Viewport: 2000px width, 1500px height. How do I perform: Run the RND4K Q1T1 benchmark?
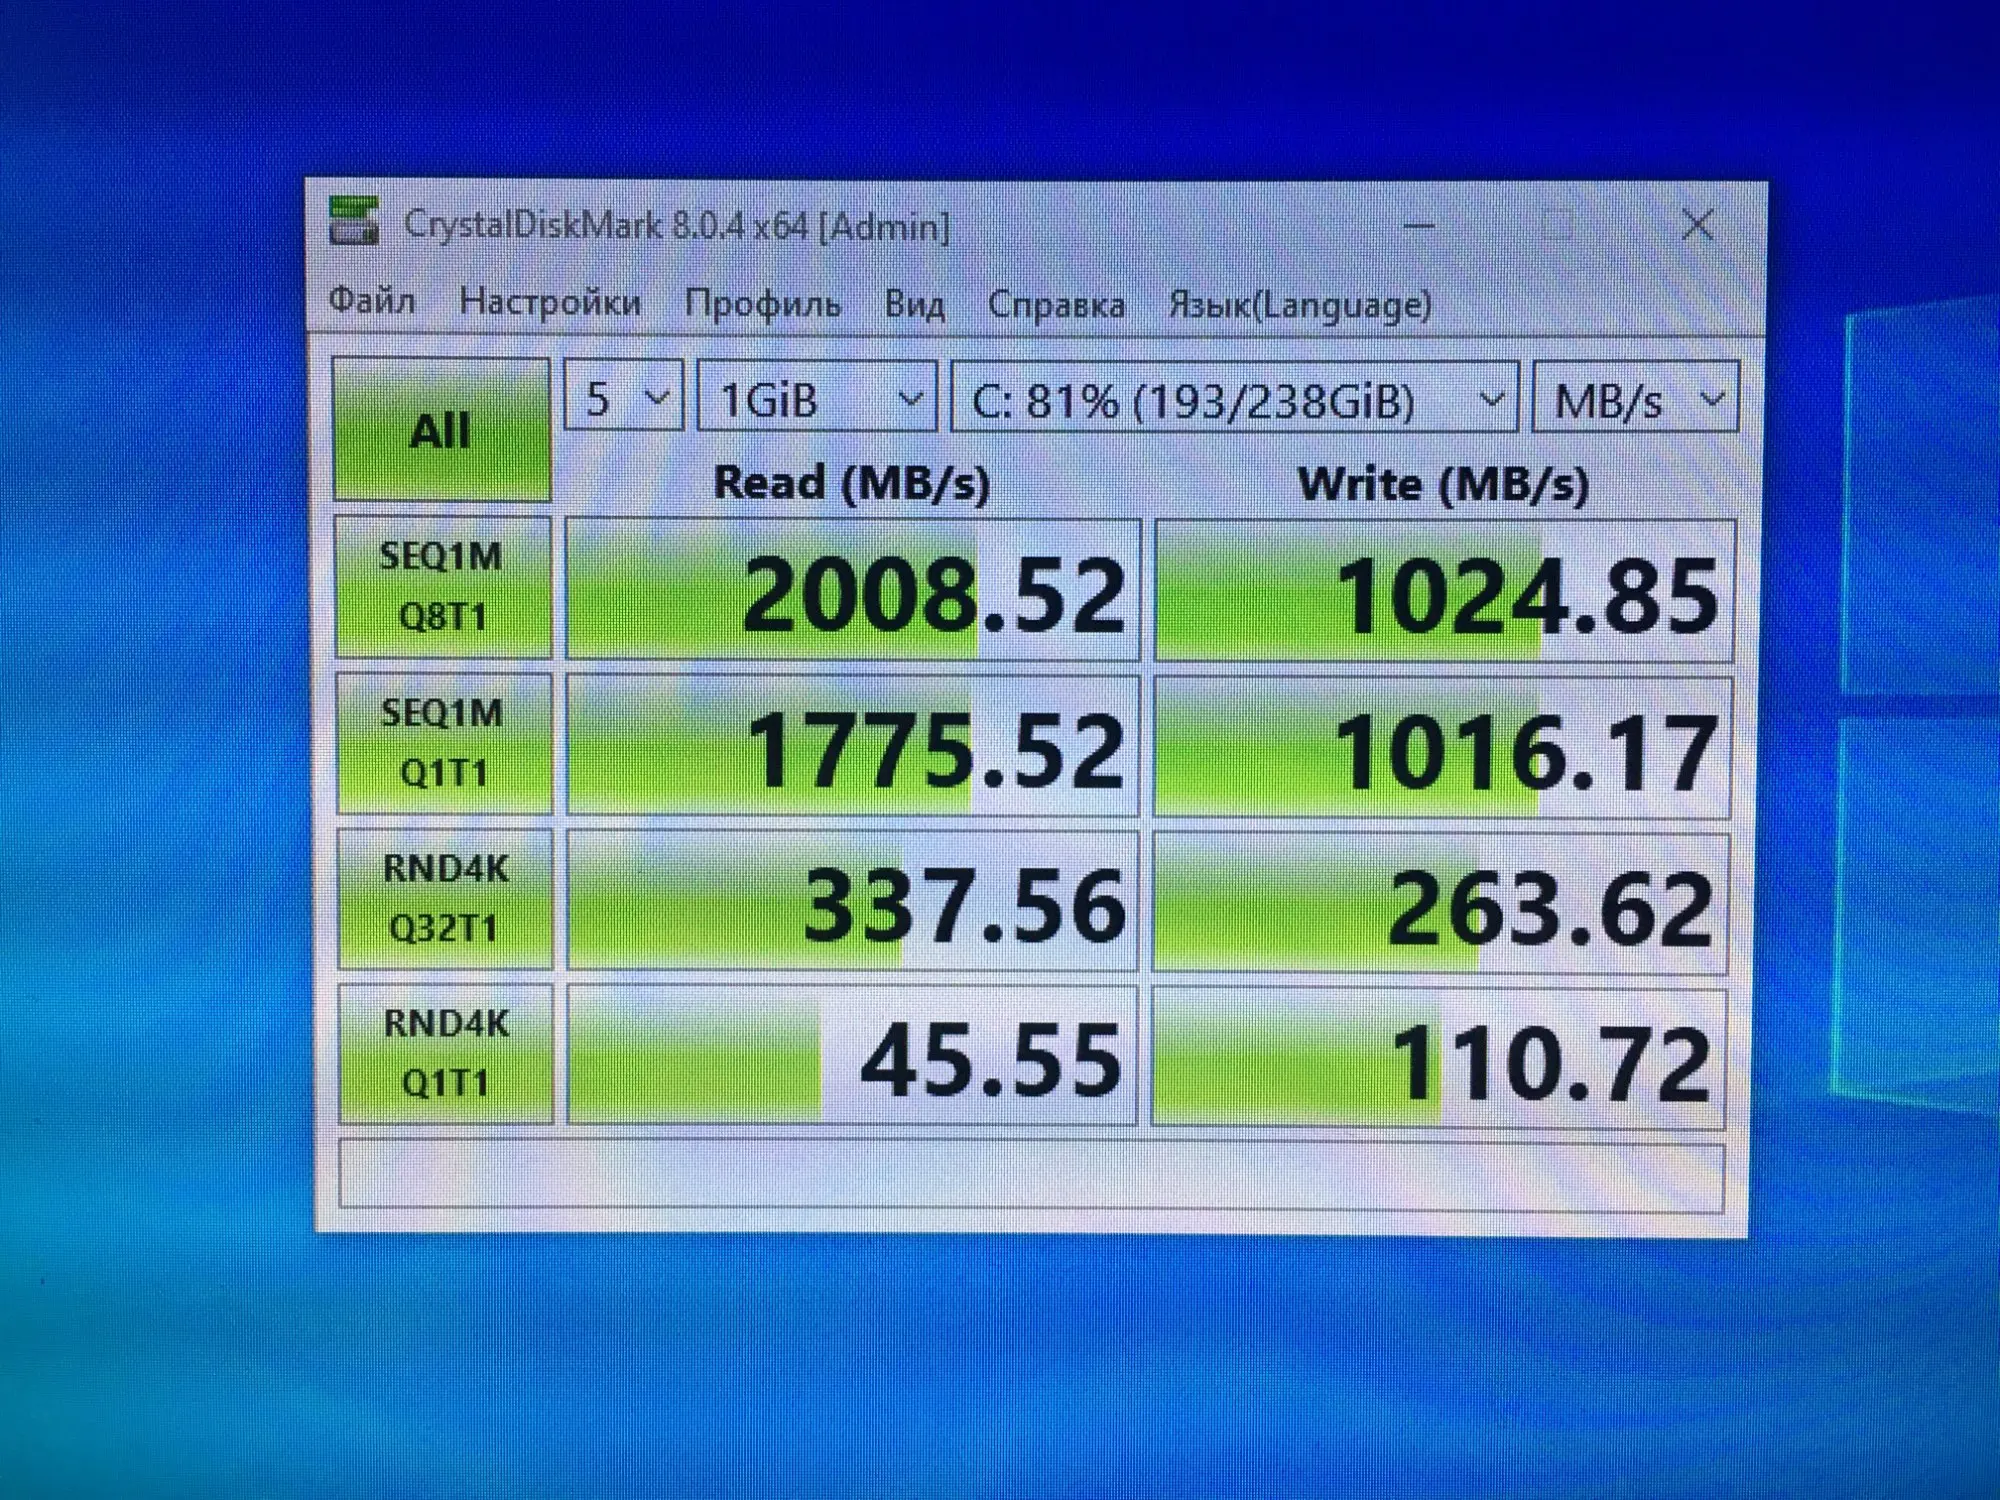click(x=445, y=1053)
